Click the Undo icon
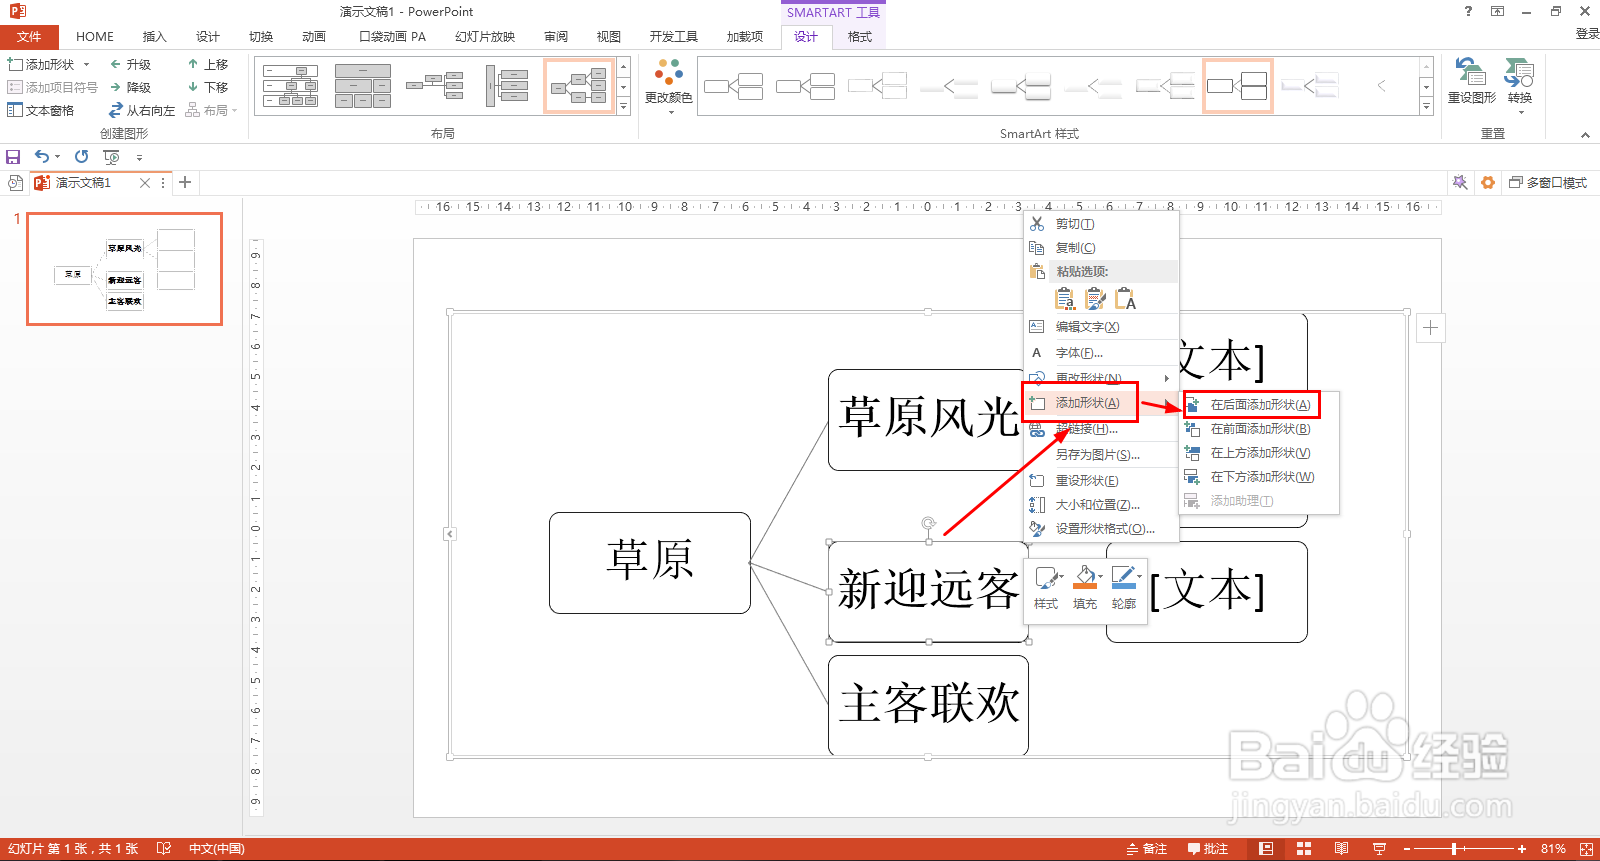The height and width of the screenshot is (861, 1600). pyautogui.click(x=42, y=157)
